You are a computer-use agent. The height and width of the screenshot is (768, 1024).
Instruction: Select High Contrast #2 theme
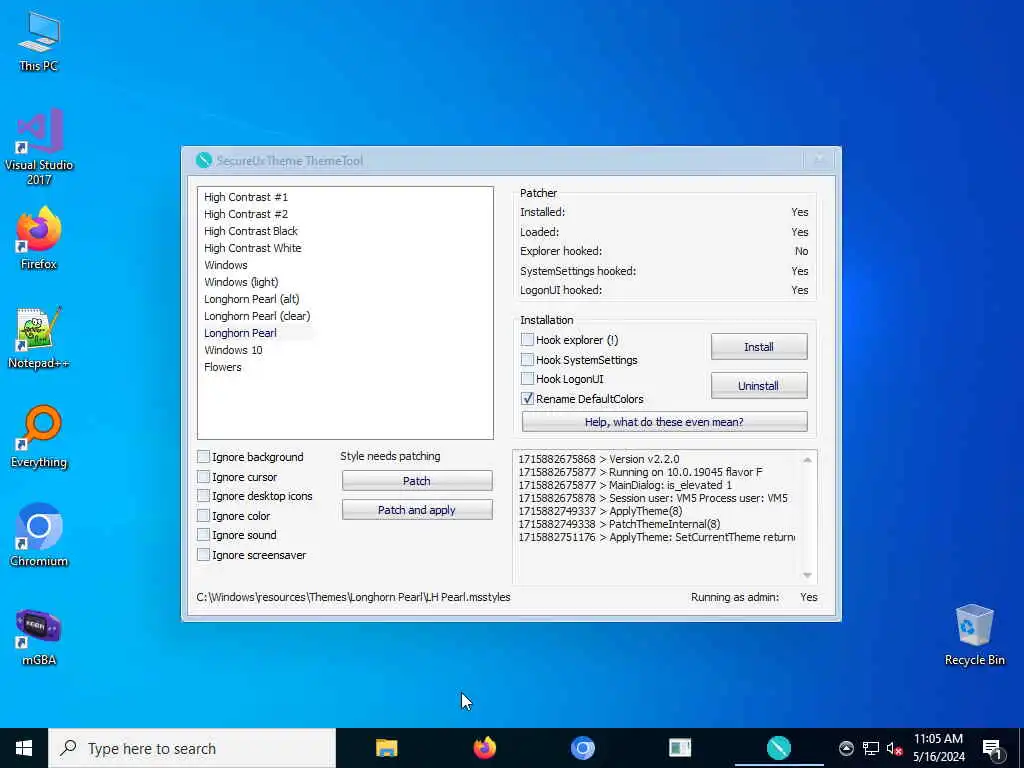click(246, 214)
